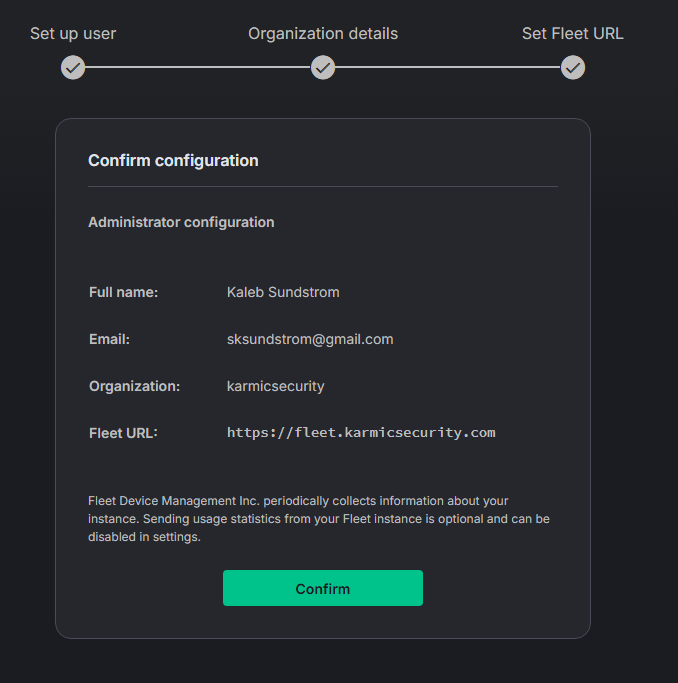This screenshot has width=678, height=683.
Task: Click the Fleet URL label
Action: (123, 433)
